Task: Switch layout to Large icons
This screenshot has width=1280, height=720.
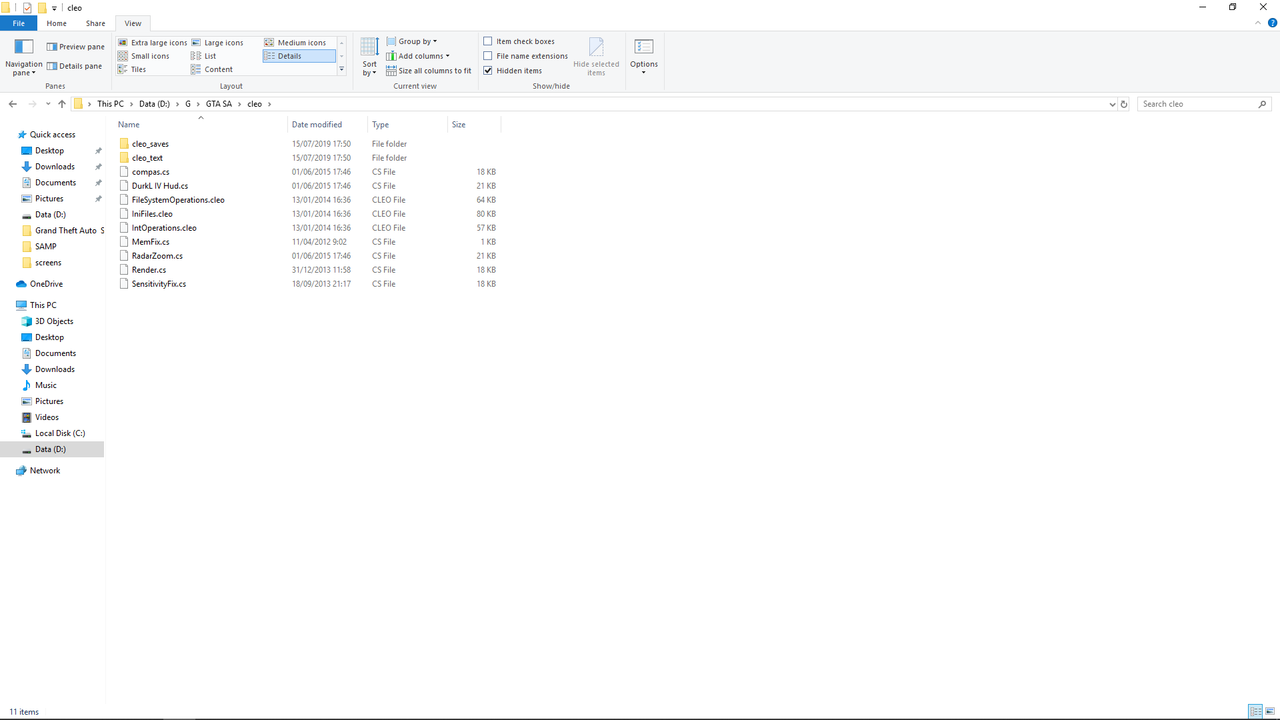Action: point(217,43)
